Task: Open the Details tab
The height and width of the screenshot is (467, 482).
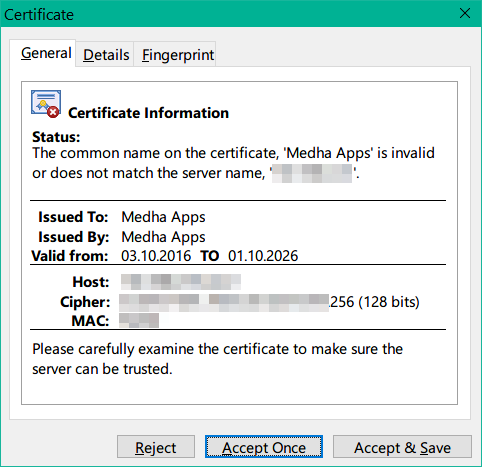Action: [x=106, y=55]
